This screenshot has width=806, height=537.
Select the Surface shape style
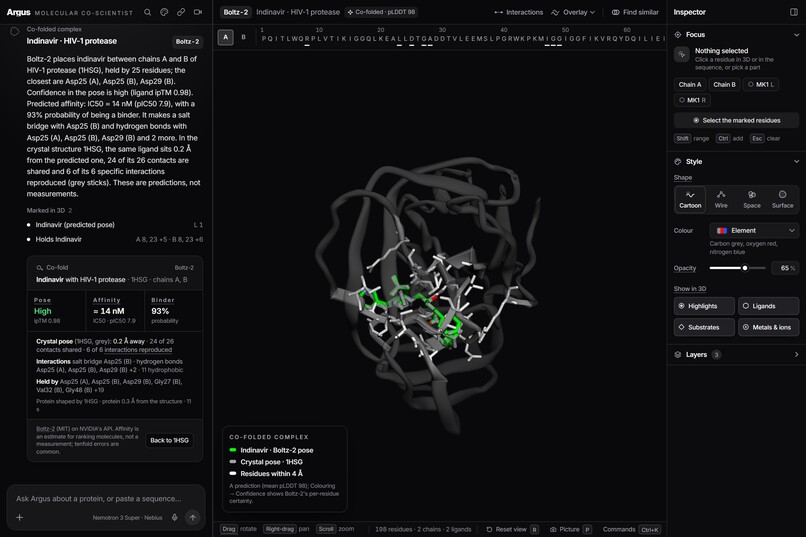pos(782,199)
